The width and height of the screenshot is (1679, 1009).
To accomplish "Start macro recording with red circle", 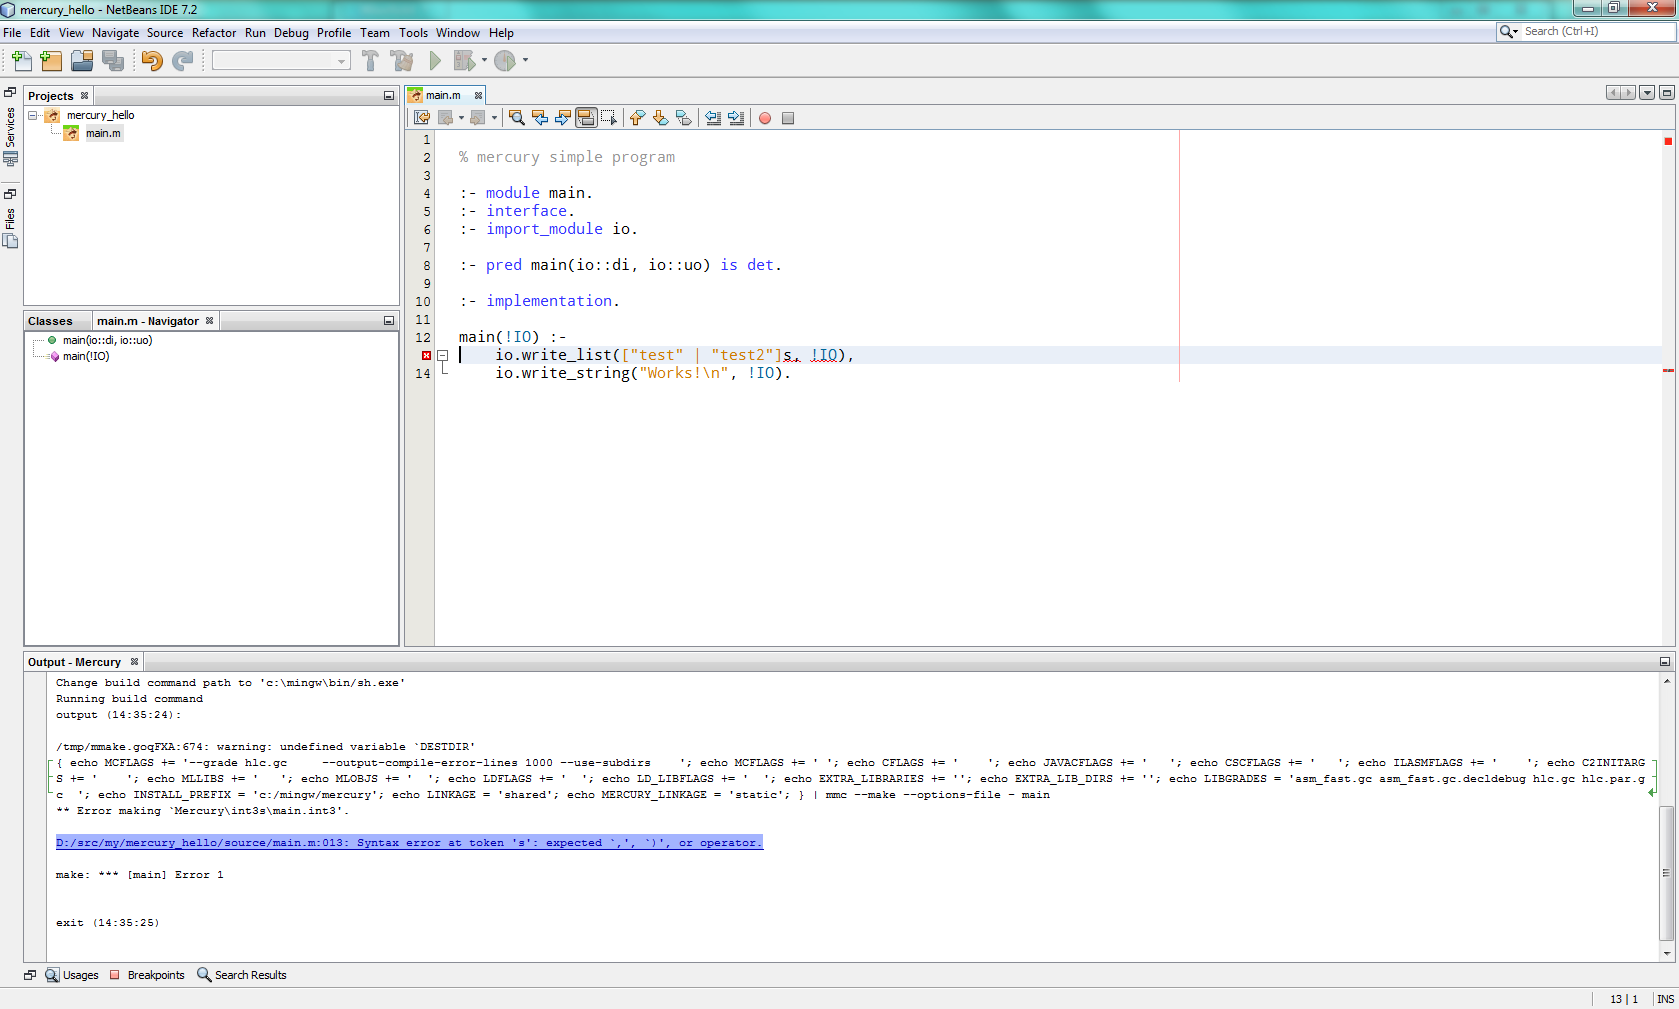I will [765, 118].
